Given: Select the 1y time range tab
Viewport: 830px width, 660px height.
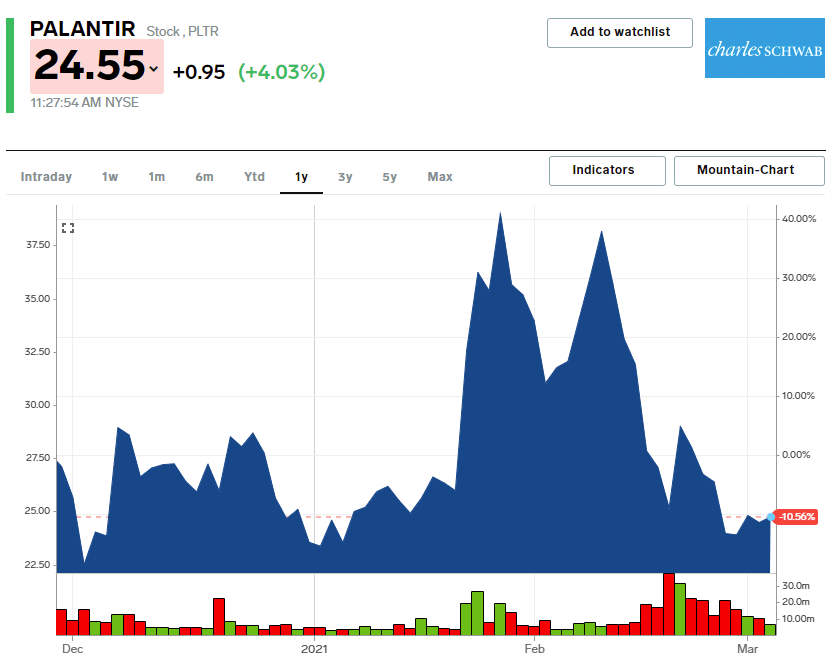Looking at the screenshot, I should coord(301,177).
